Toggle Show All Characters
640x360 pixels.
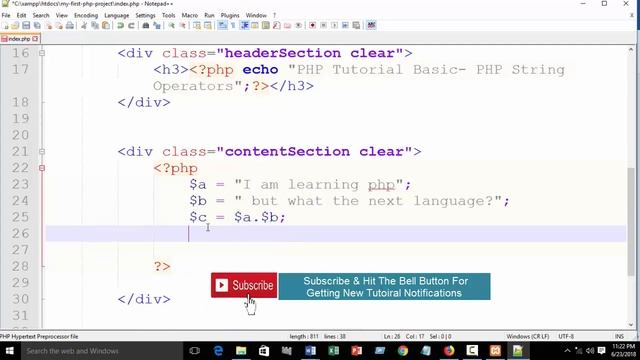coord(233,25)
